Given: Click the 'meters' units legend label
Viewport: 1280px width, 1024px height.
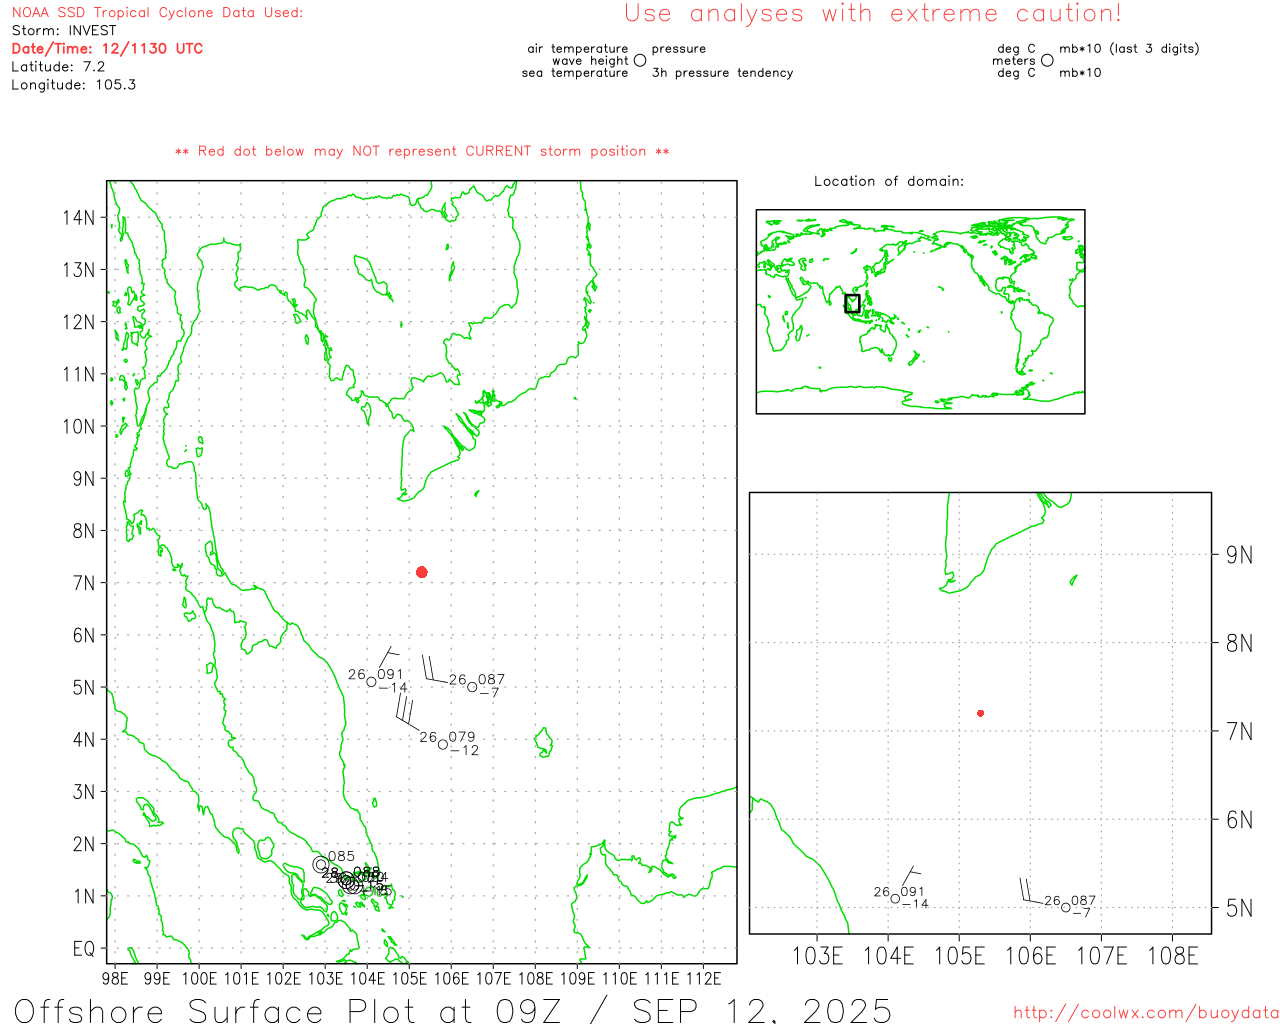Looking at the screenshot, I should 1014,61.
